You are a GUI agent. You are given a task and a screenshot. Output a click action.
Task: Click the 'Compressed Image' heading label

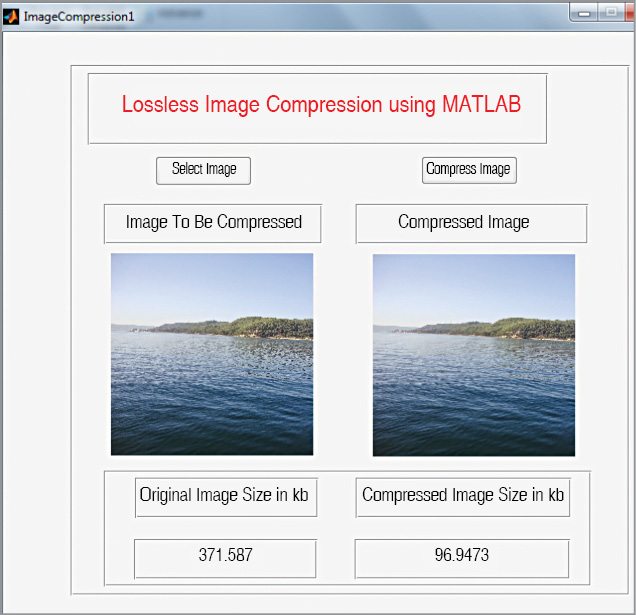[471, 223]
